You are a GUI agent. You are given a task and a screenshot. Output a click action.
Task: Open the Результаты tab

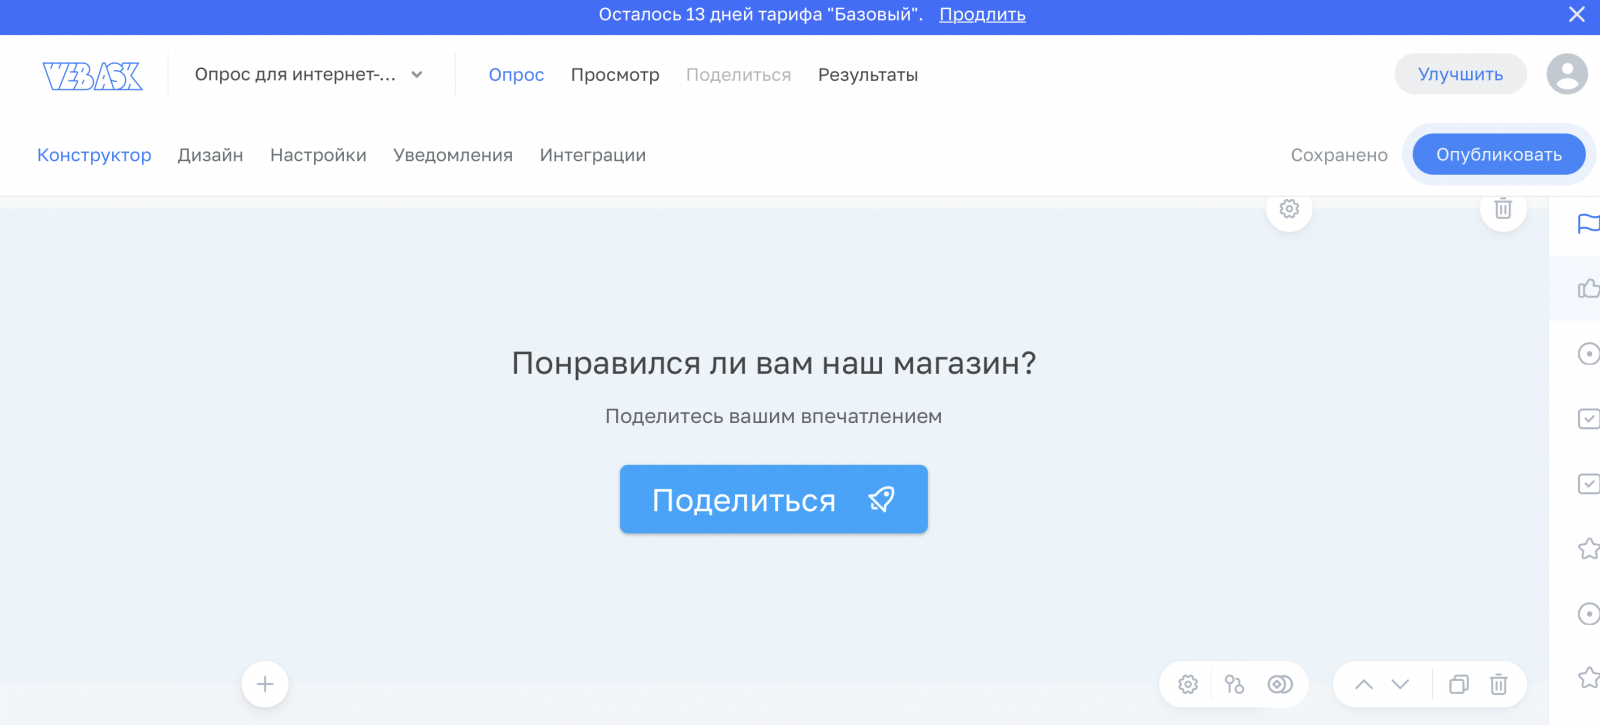coord(868,75)
